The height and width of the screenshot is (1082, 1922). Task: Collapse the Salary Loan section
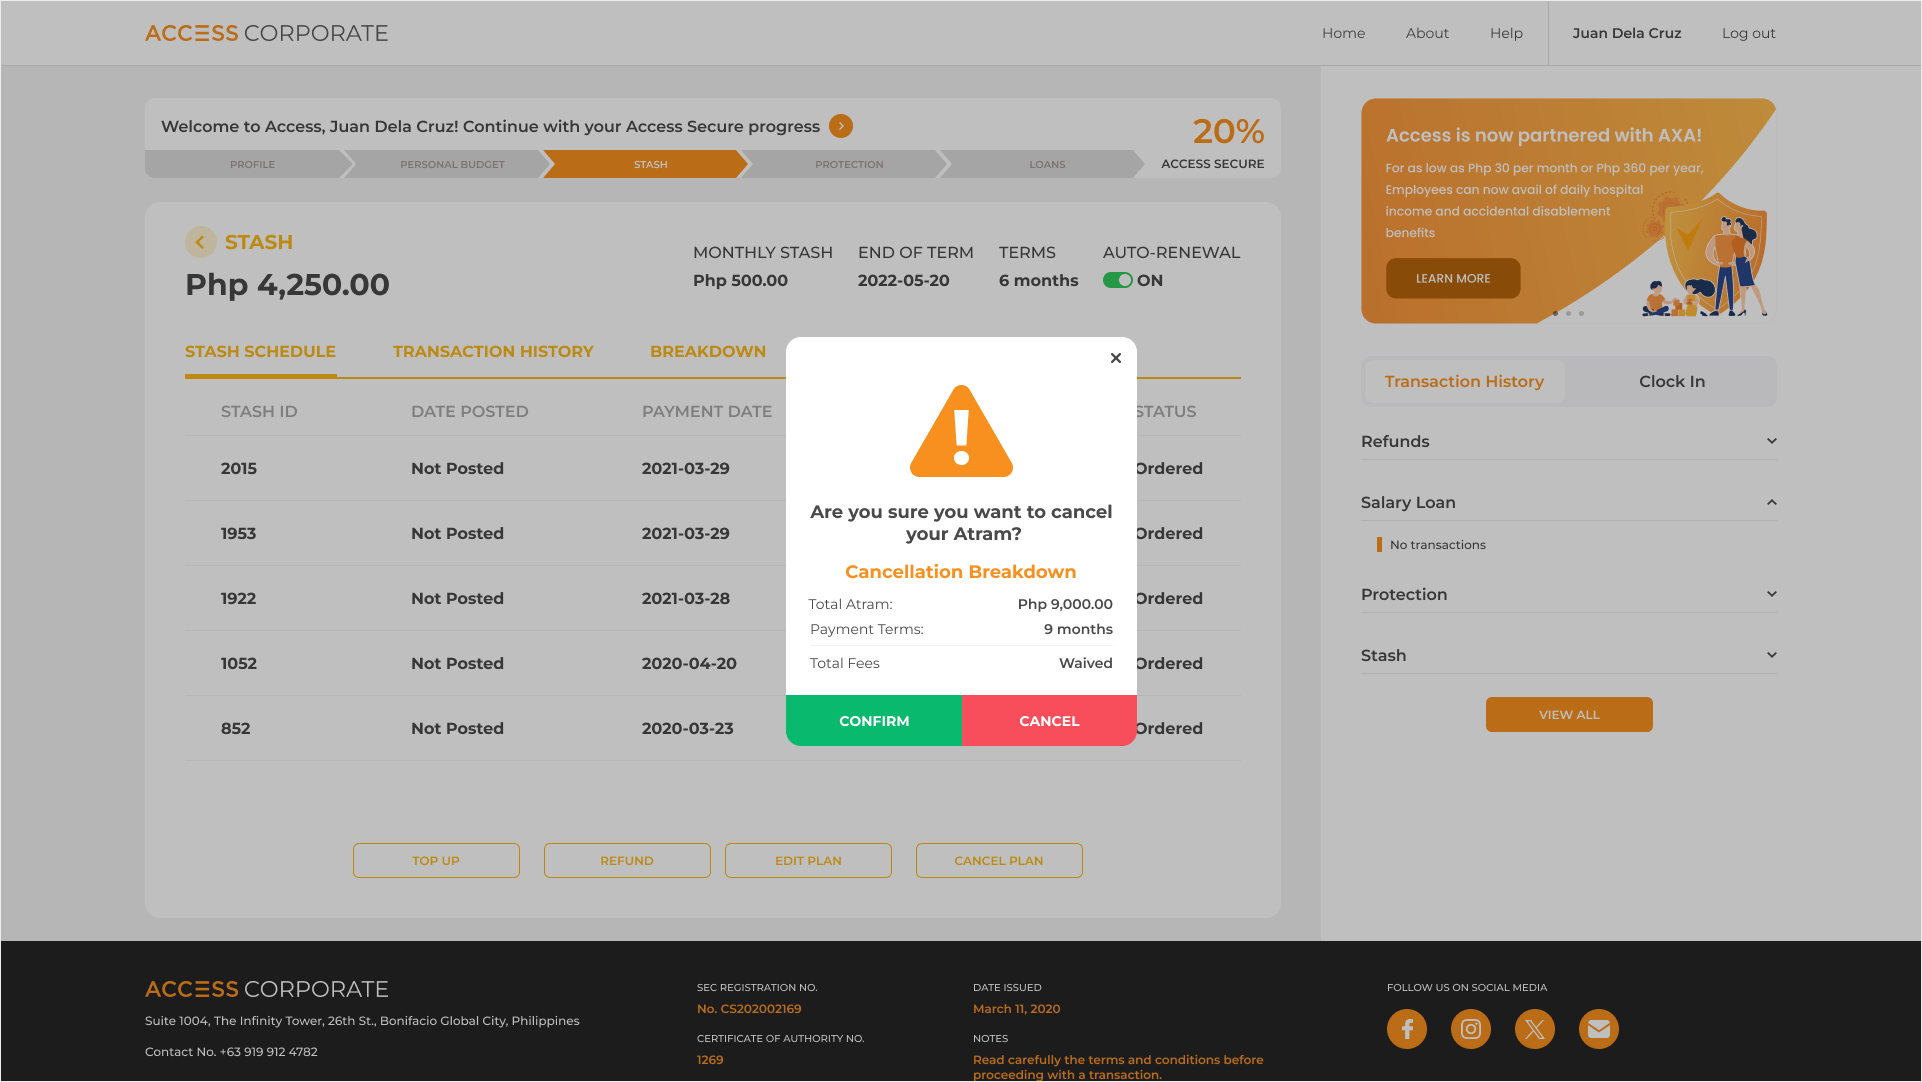pyautogui.click(x=1771, y=502)
